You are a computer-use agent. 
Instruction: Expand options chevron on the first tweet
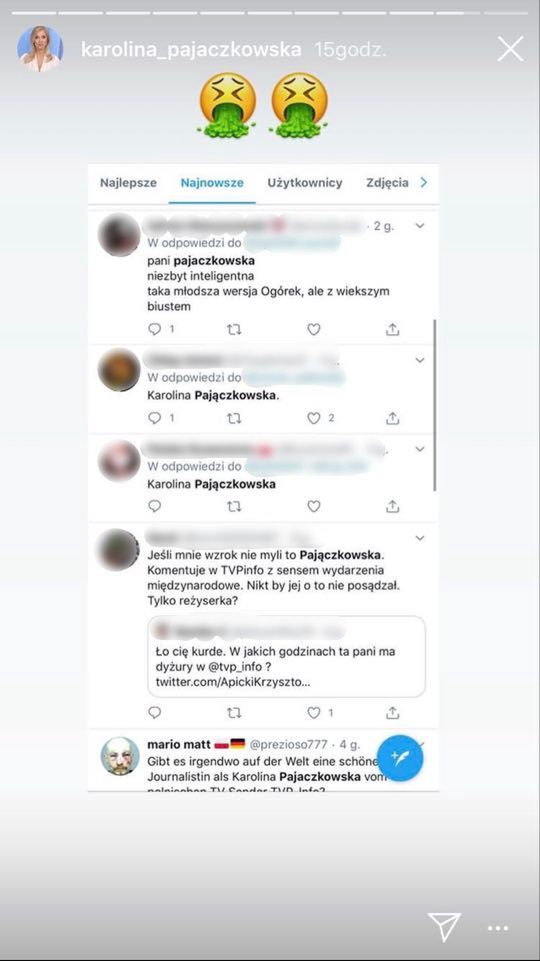click(x=420, y=226)
